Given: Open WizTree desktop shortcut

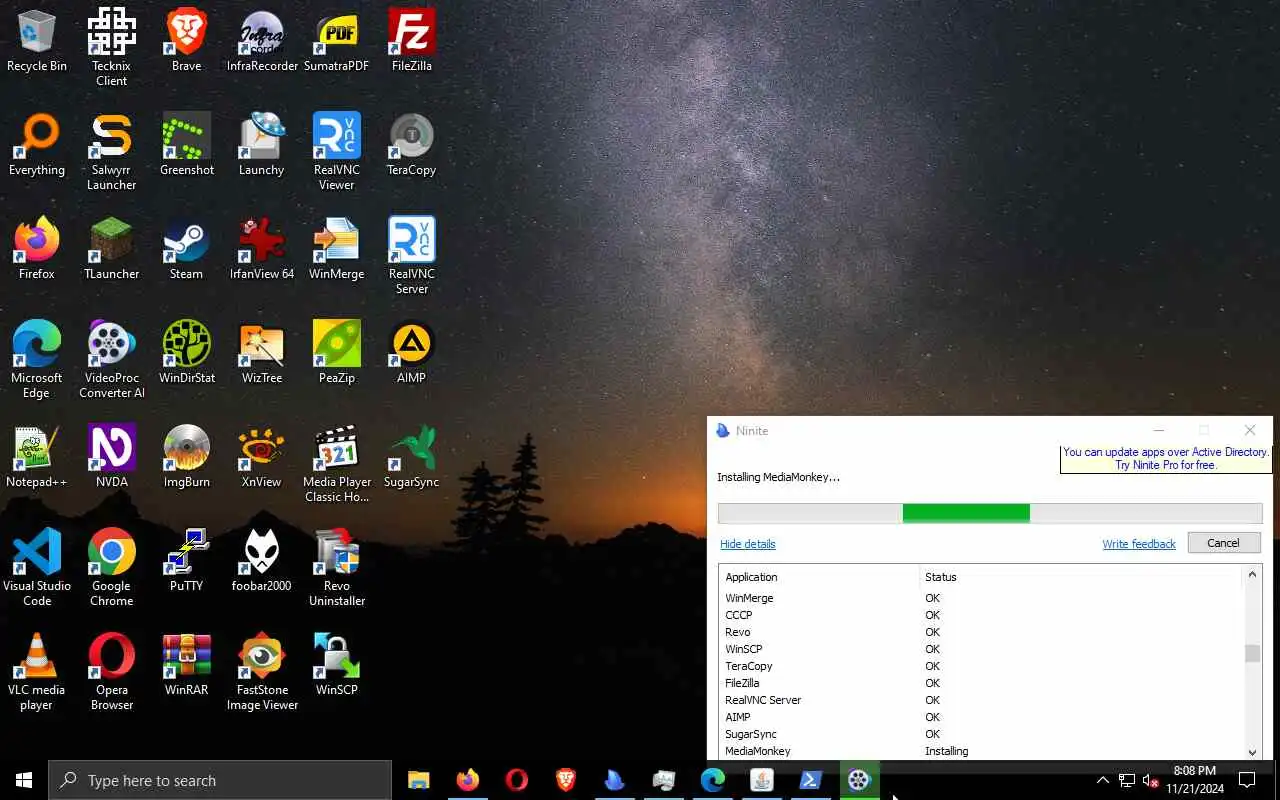Looking at the screenshot, I should (262, 354).
